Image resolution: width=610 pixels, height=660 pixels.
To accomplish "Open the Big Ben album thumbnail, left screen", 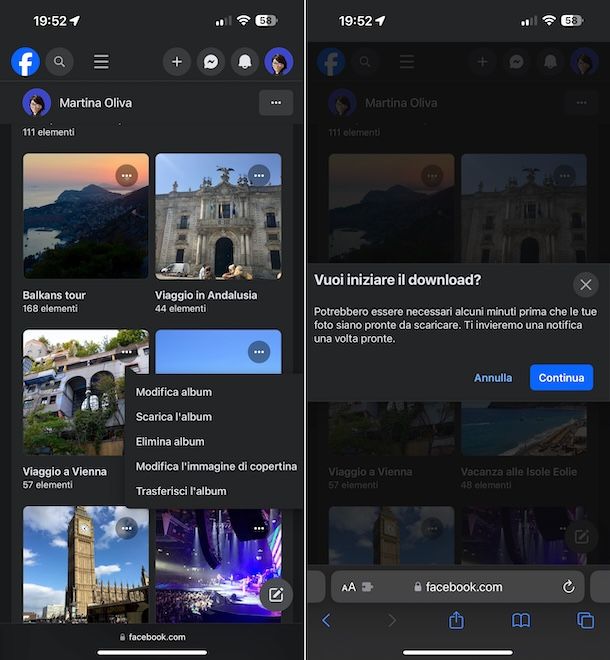I will coord(86,564).
